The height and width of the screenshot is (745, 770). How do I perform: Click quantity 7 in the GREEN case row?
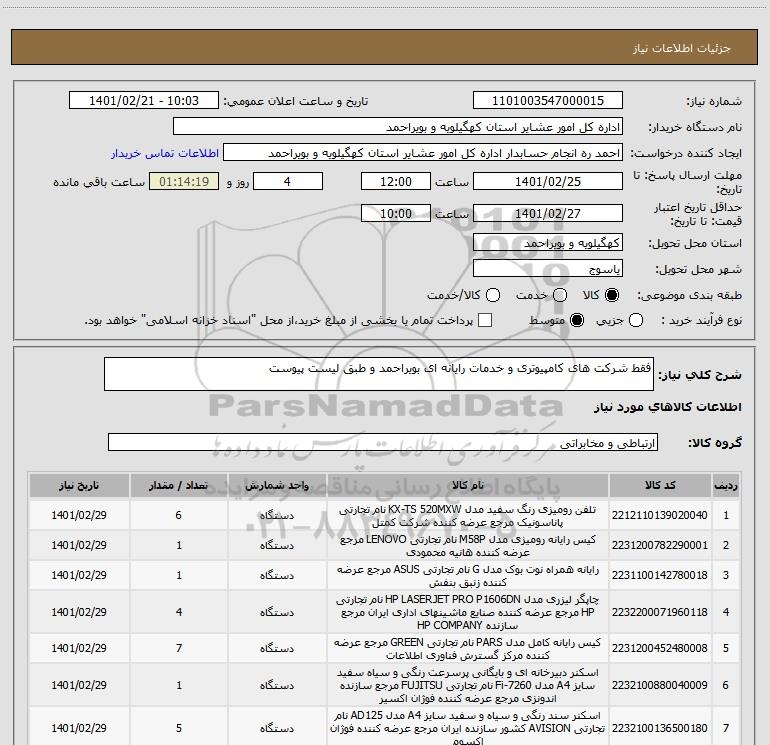[x=179, y=648]
